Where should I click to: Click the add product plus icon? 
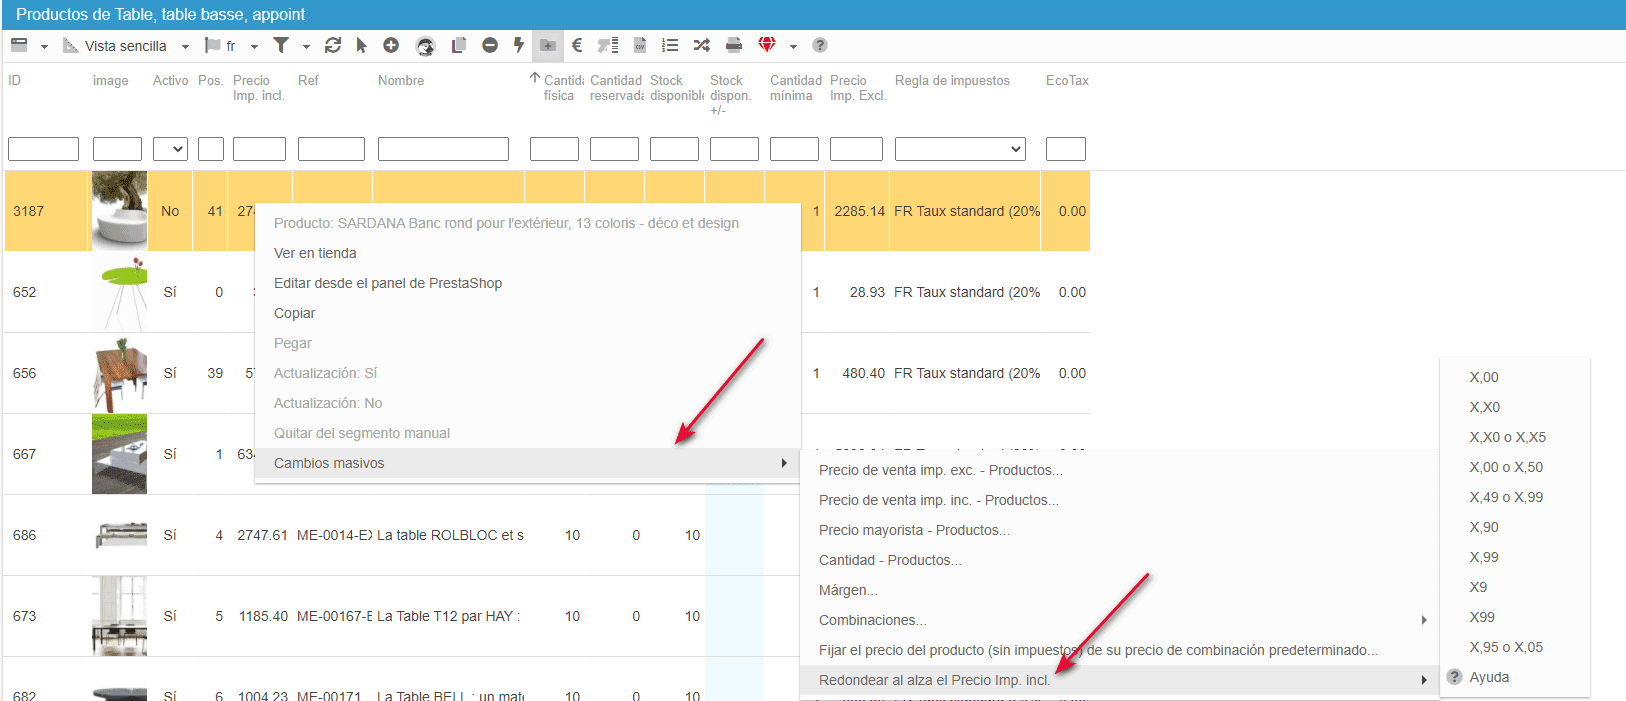point(391,45)
